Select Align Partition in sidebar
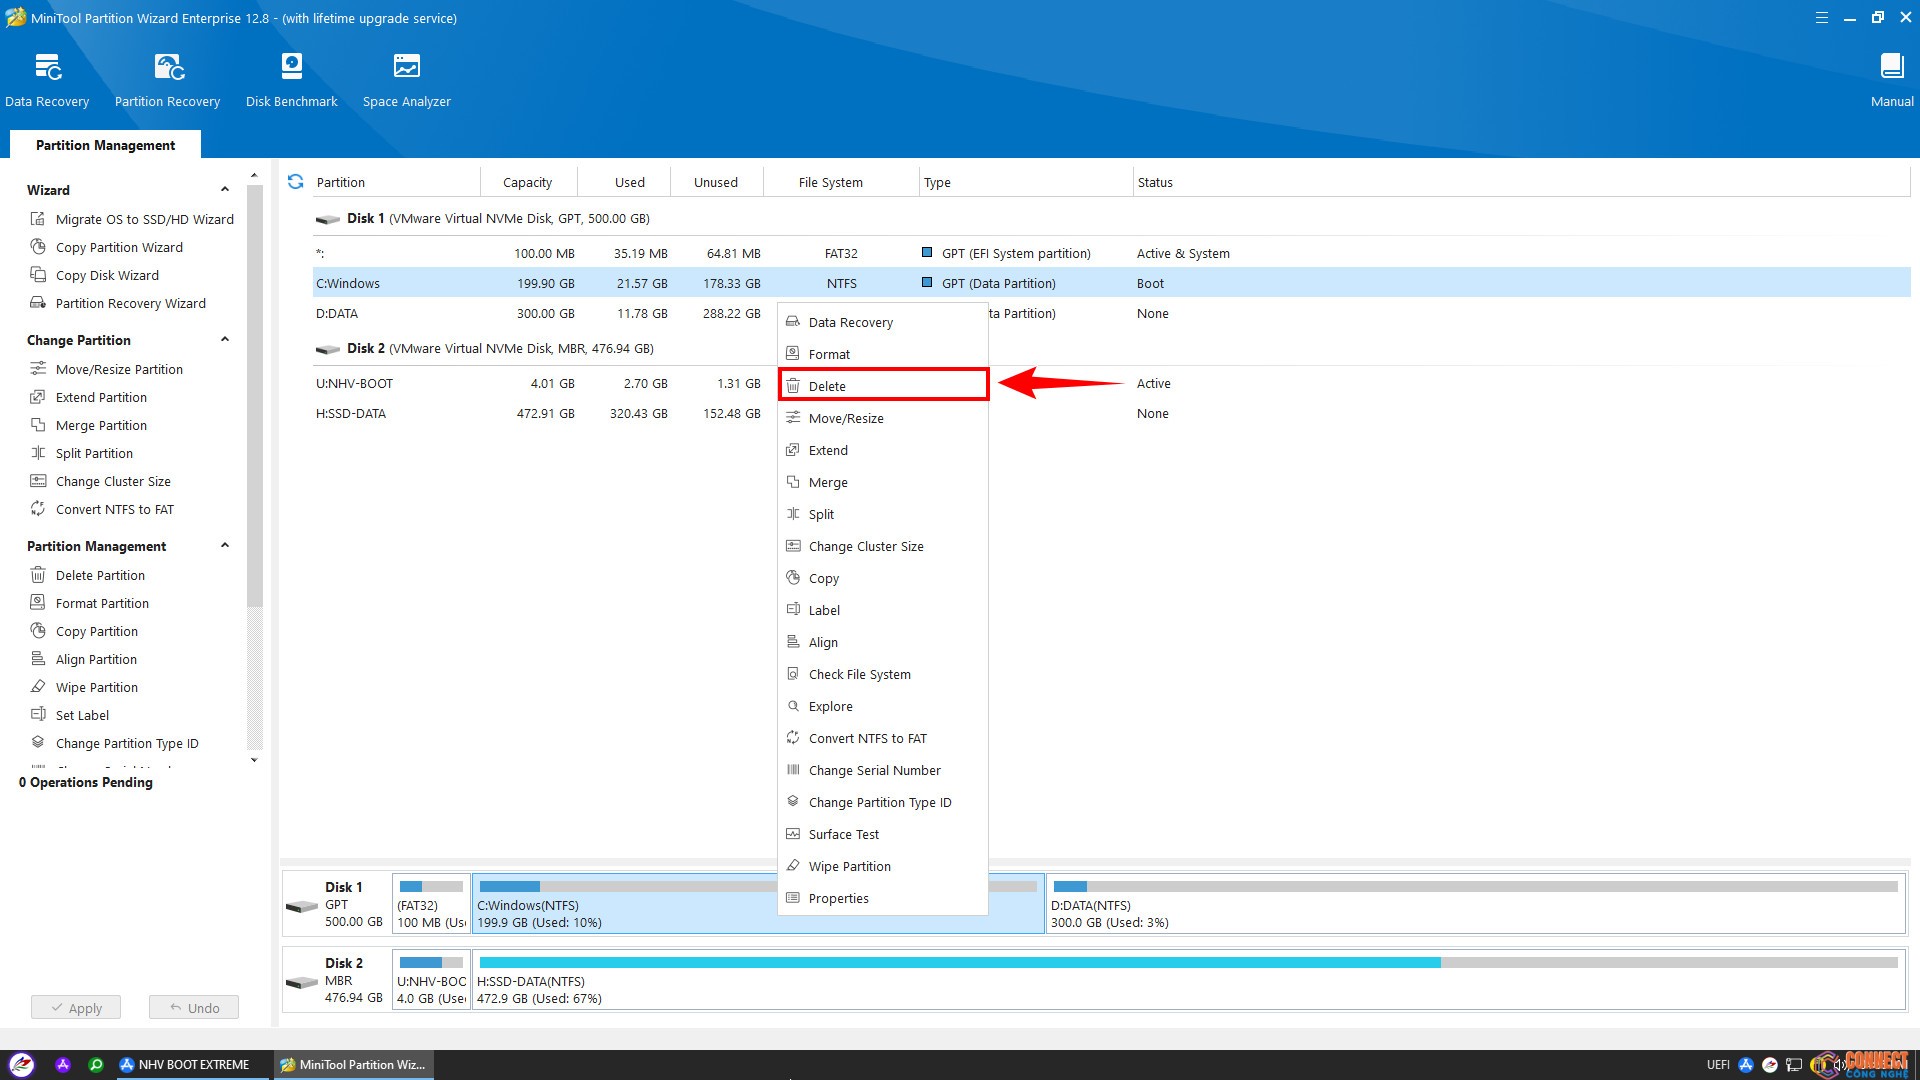This screenshot has width=1920, height=1080. 84,659
